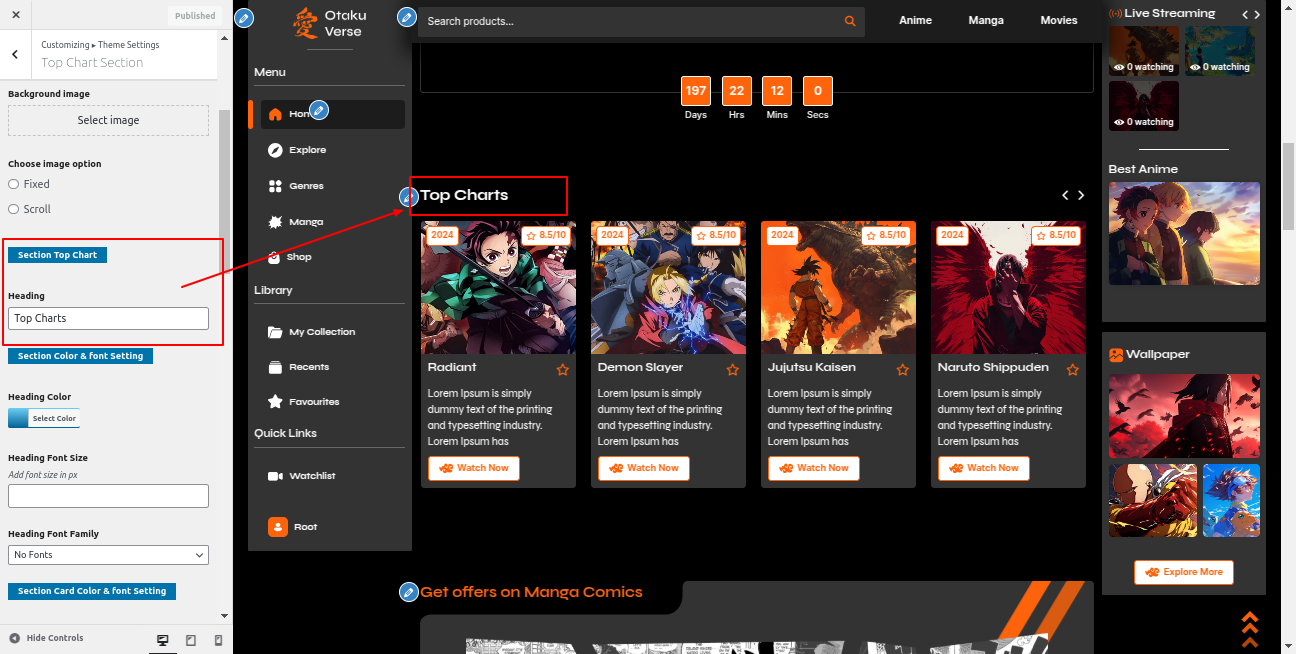This screenshot has height=654, width=1296.
Task: Click the search magnifier icon
Action: 850,21
